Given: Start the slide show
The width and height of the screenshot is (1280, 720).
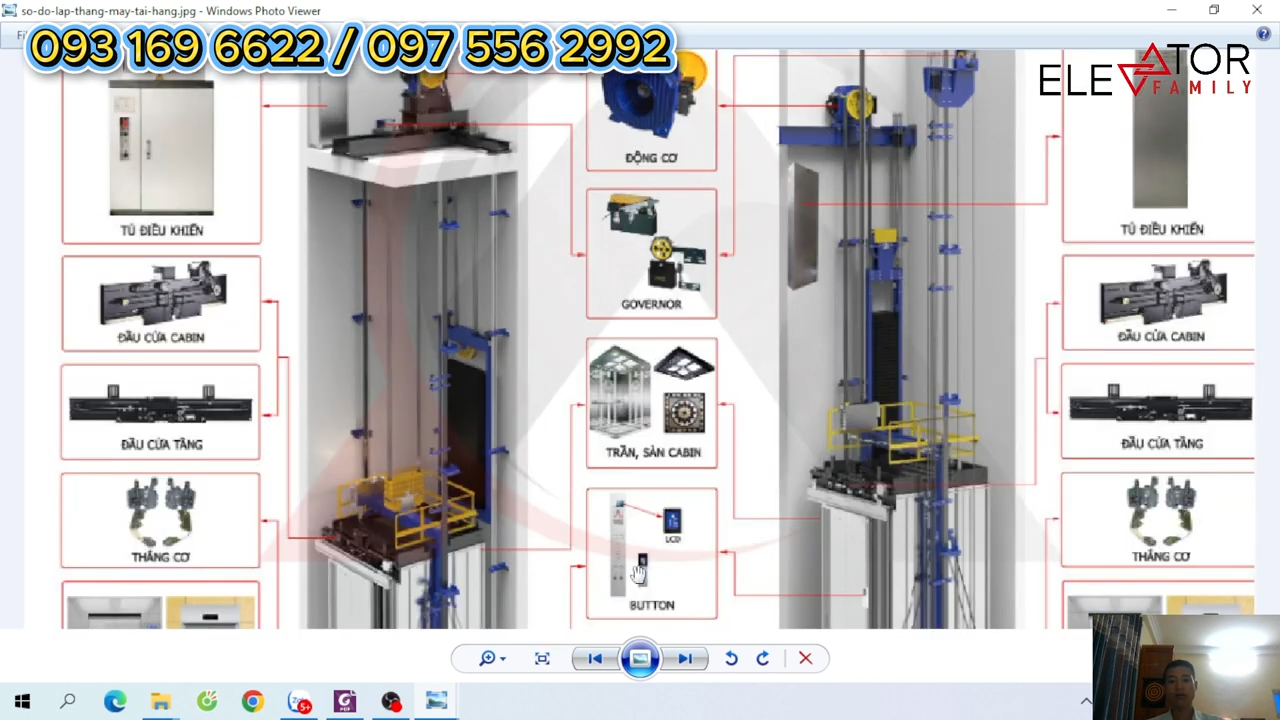Looking at the screenshot, I should [640, 658].
